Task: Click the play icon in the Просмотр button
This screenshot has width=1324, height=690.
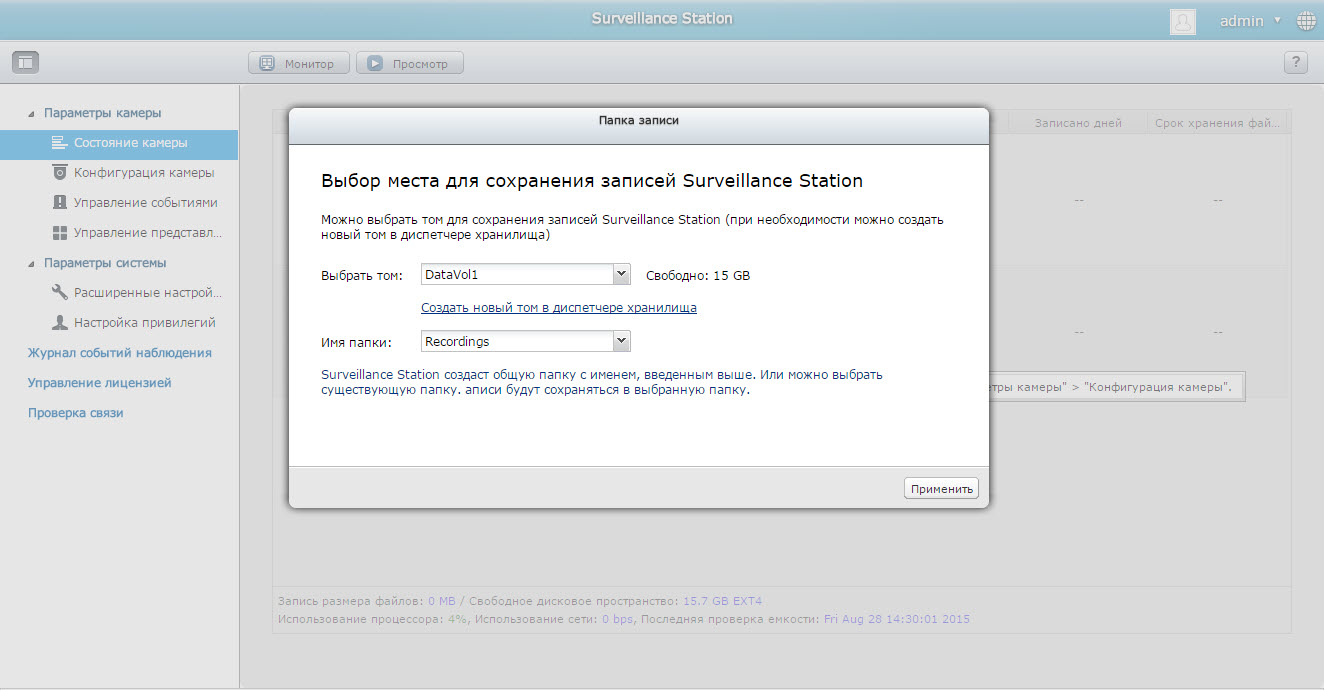Action: point(375,63)
